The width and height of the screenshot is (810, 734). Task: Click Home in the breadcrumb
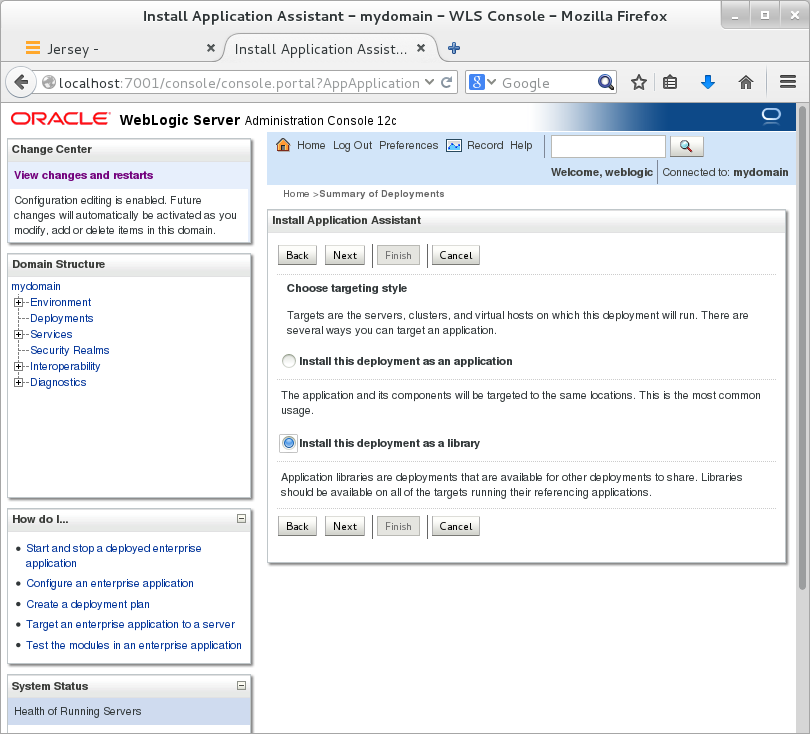coord(296,194)
